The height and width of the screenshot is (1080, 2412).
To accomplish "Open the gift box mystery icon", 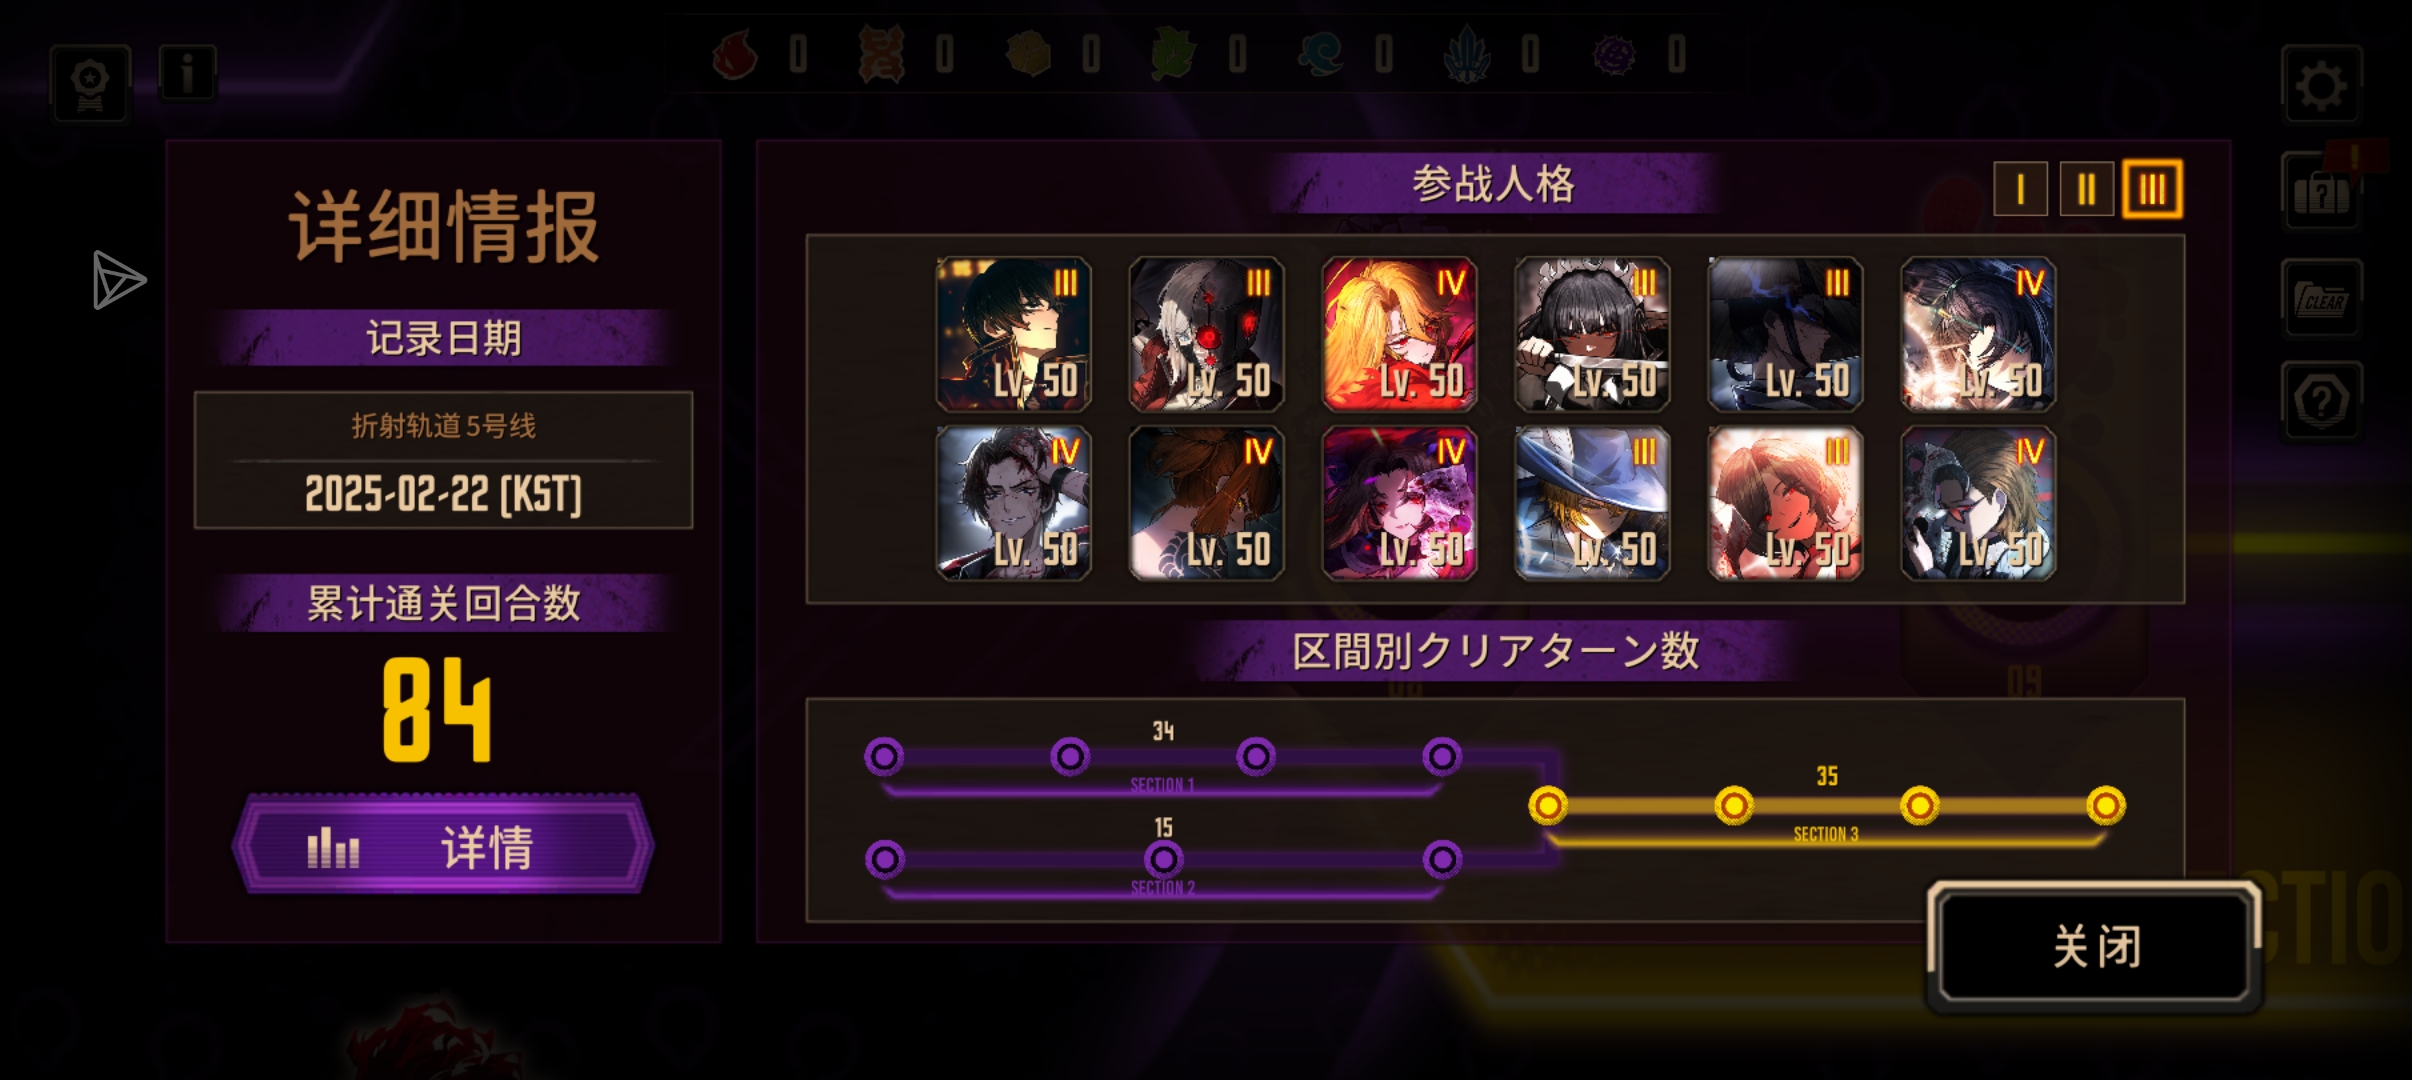I will click(x=2321, y=192).
